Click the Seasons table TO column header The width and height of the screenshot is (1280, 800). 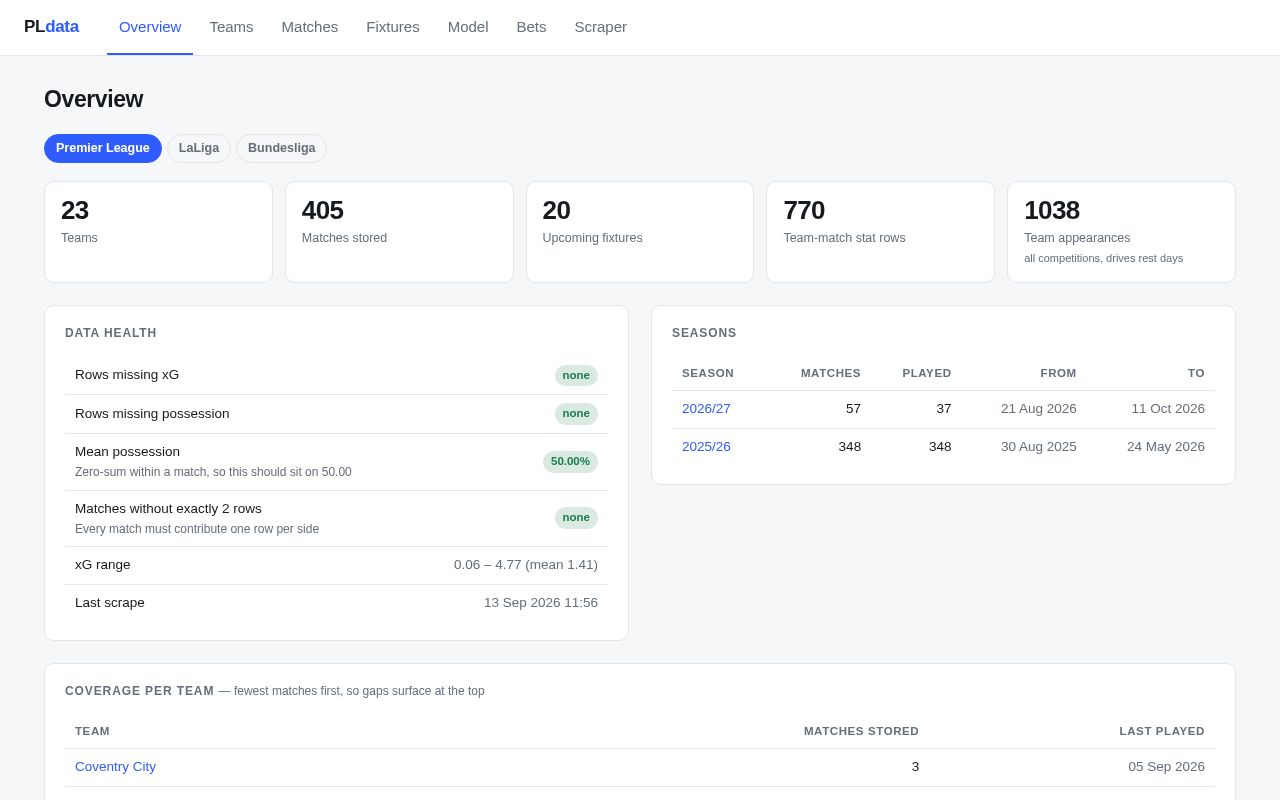click(1196, 373)
